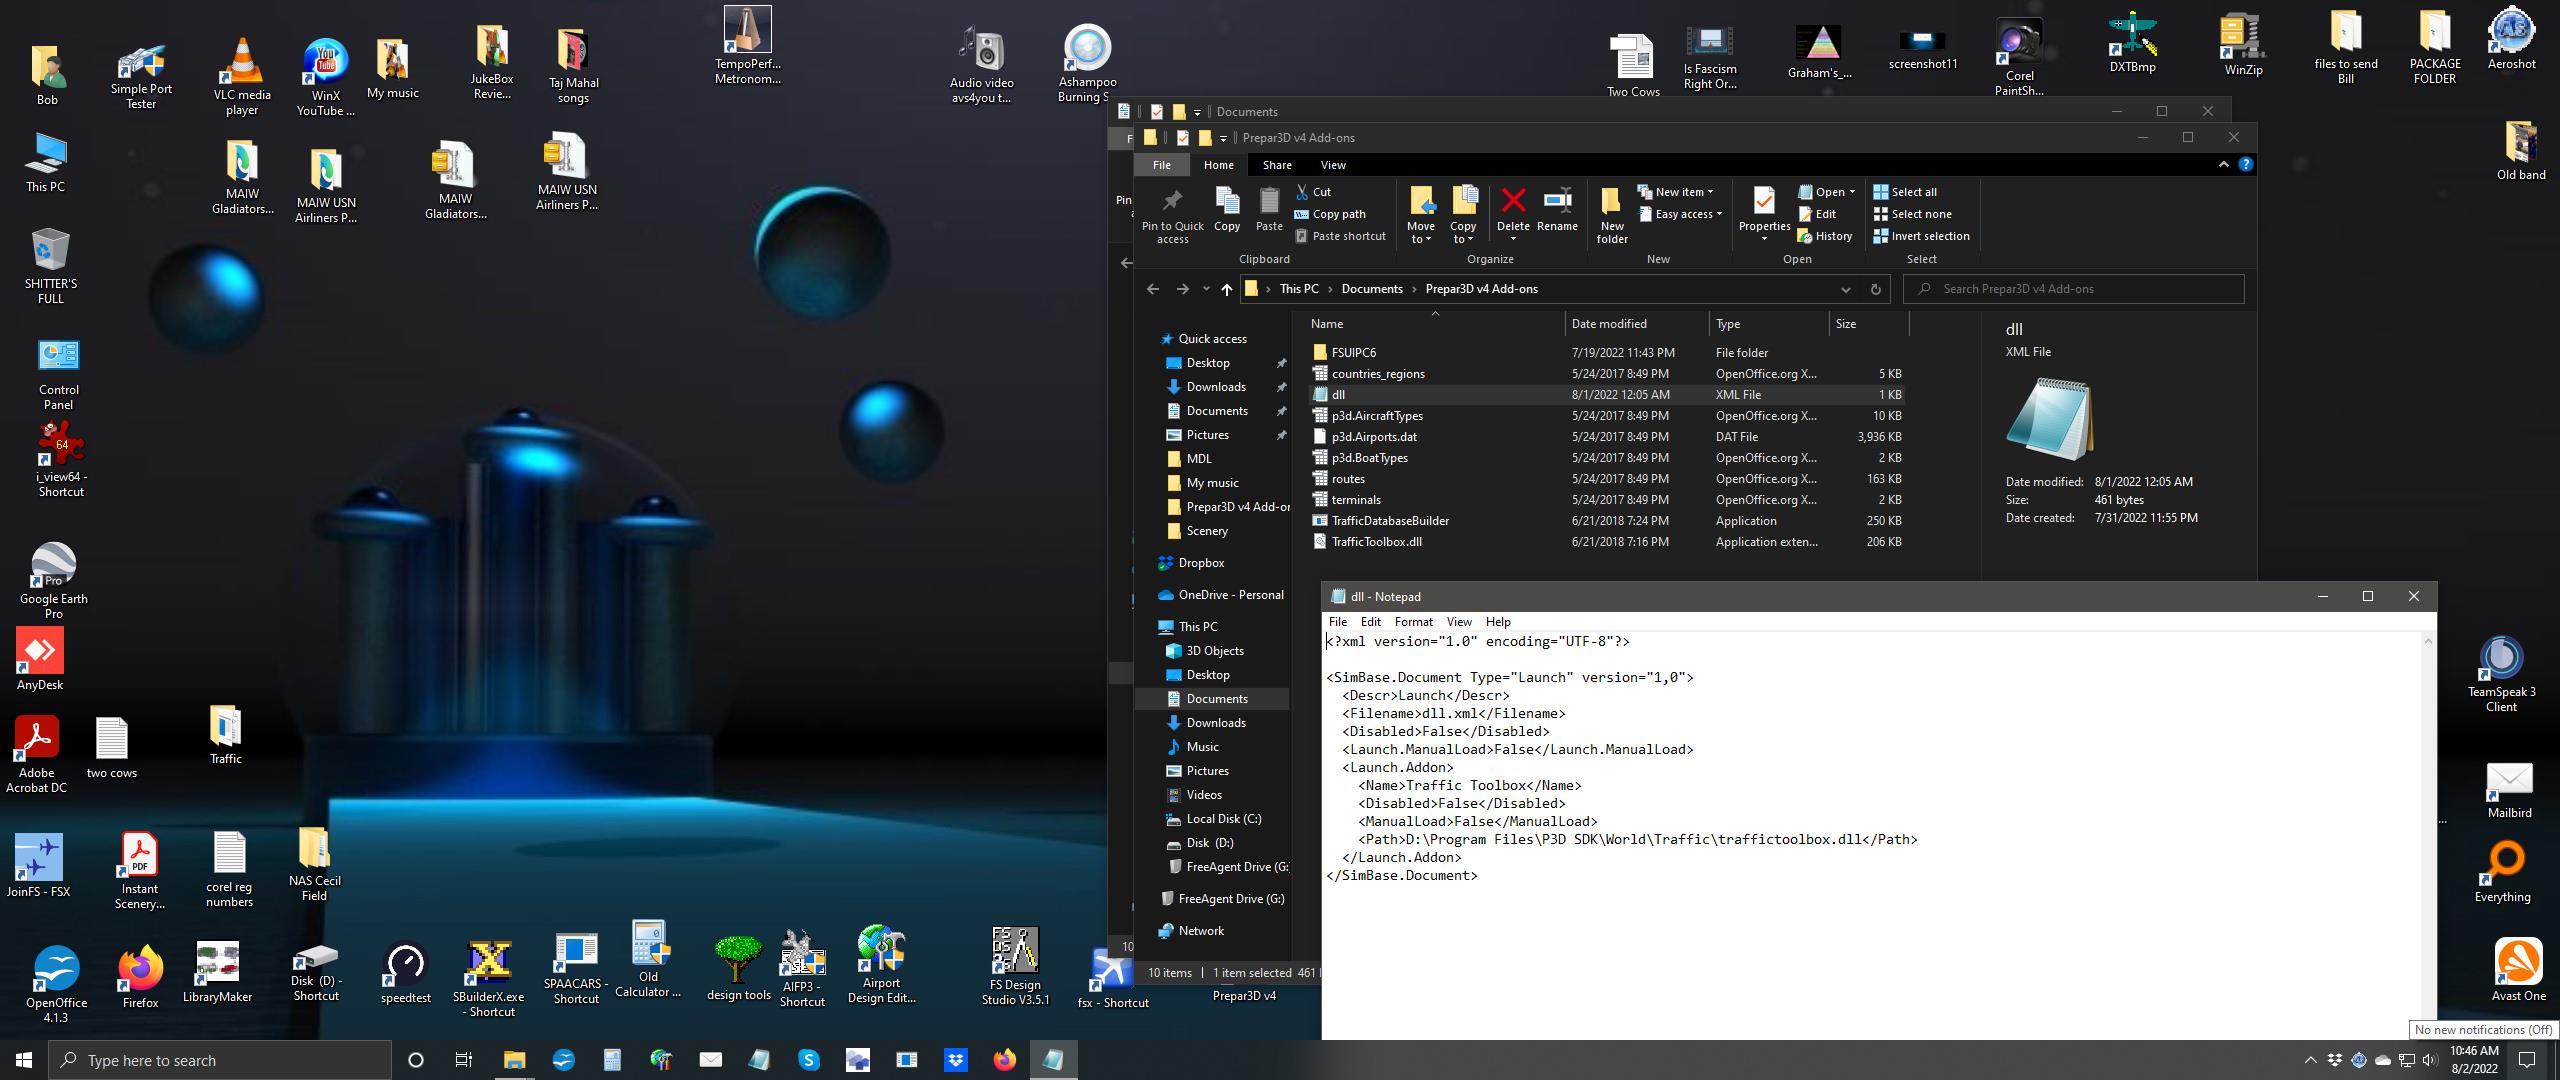Screen dimensions: 2560x1080
Task: Click the Delete icon in the ribbon
Action: [x=1513, y=203]
